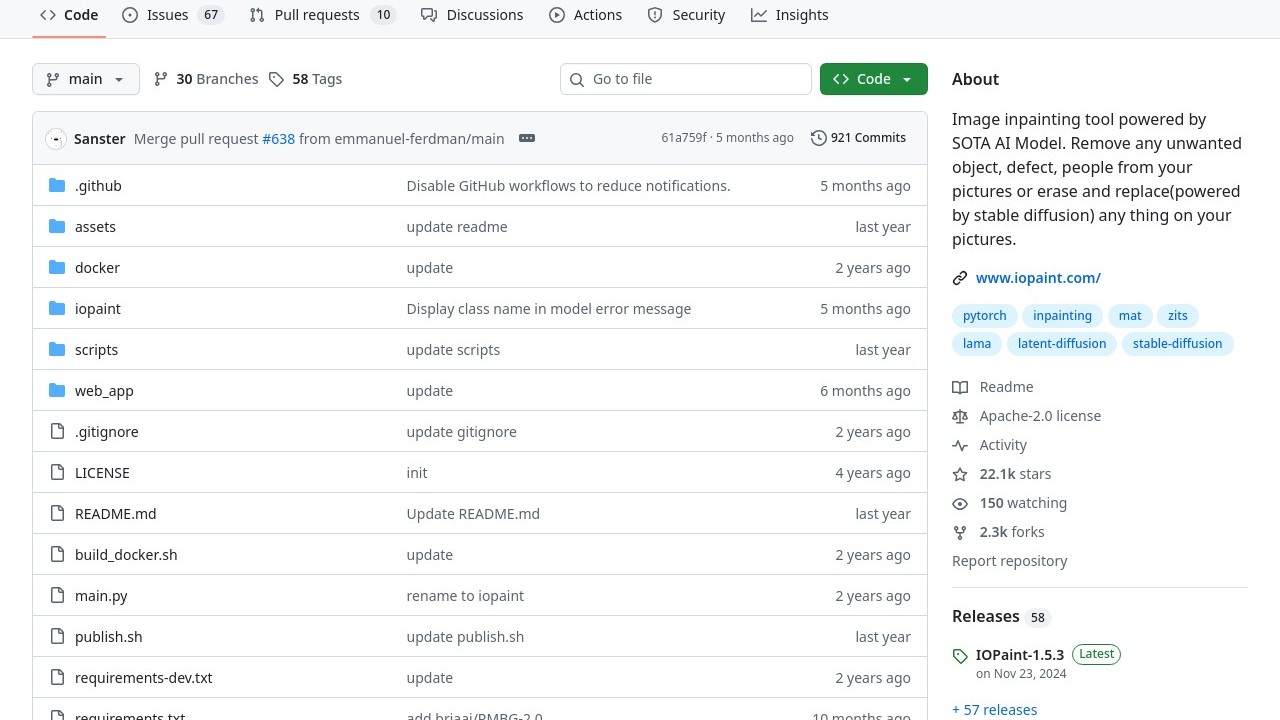This screenshot has width=1280, height=720.
Task: Open the main branch dropdown
Action: tap(86, 79)
